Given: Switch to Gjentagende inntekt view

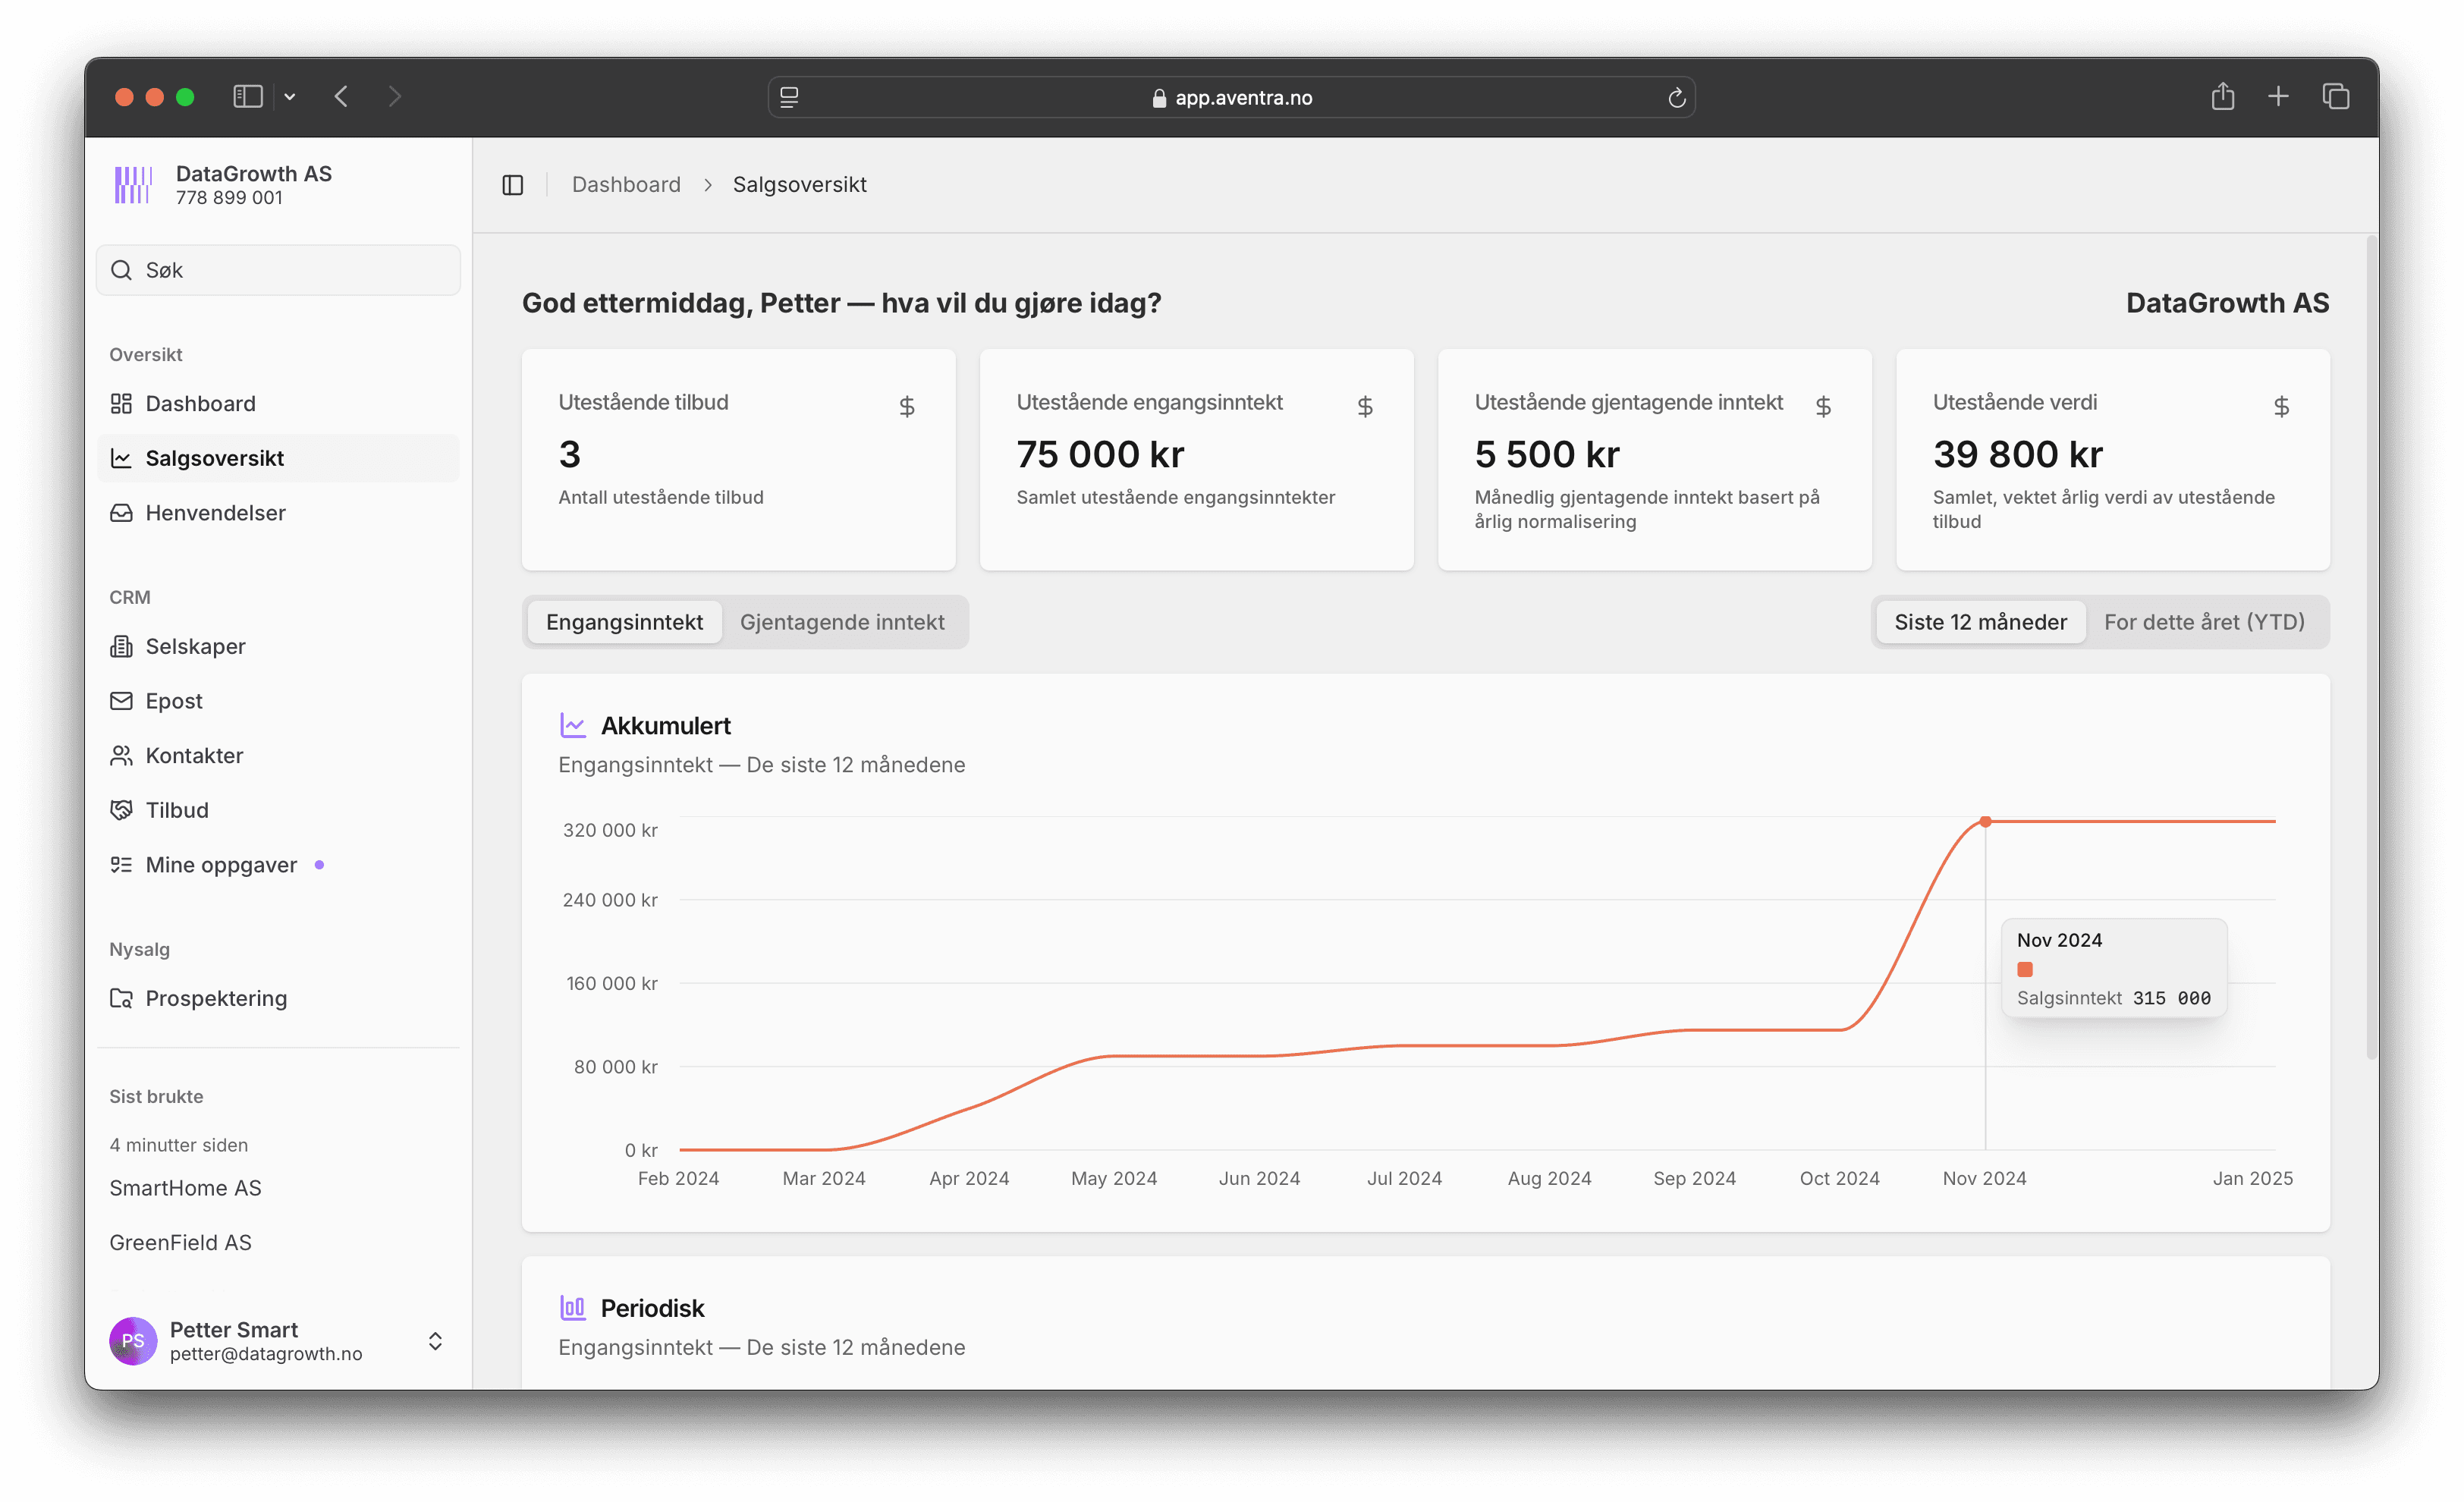Looking at the screenshot, I should click(x=843, y=621).
